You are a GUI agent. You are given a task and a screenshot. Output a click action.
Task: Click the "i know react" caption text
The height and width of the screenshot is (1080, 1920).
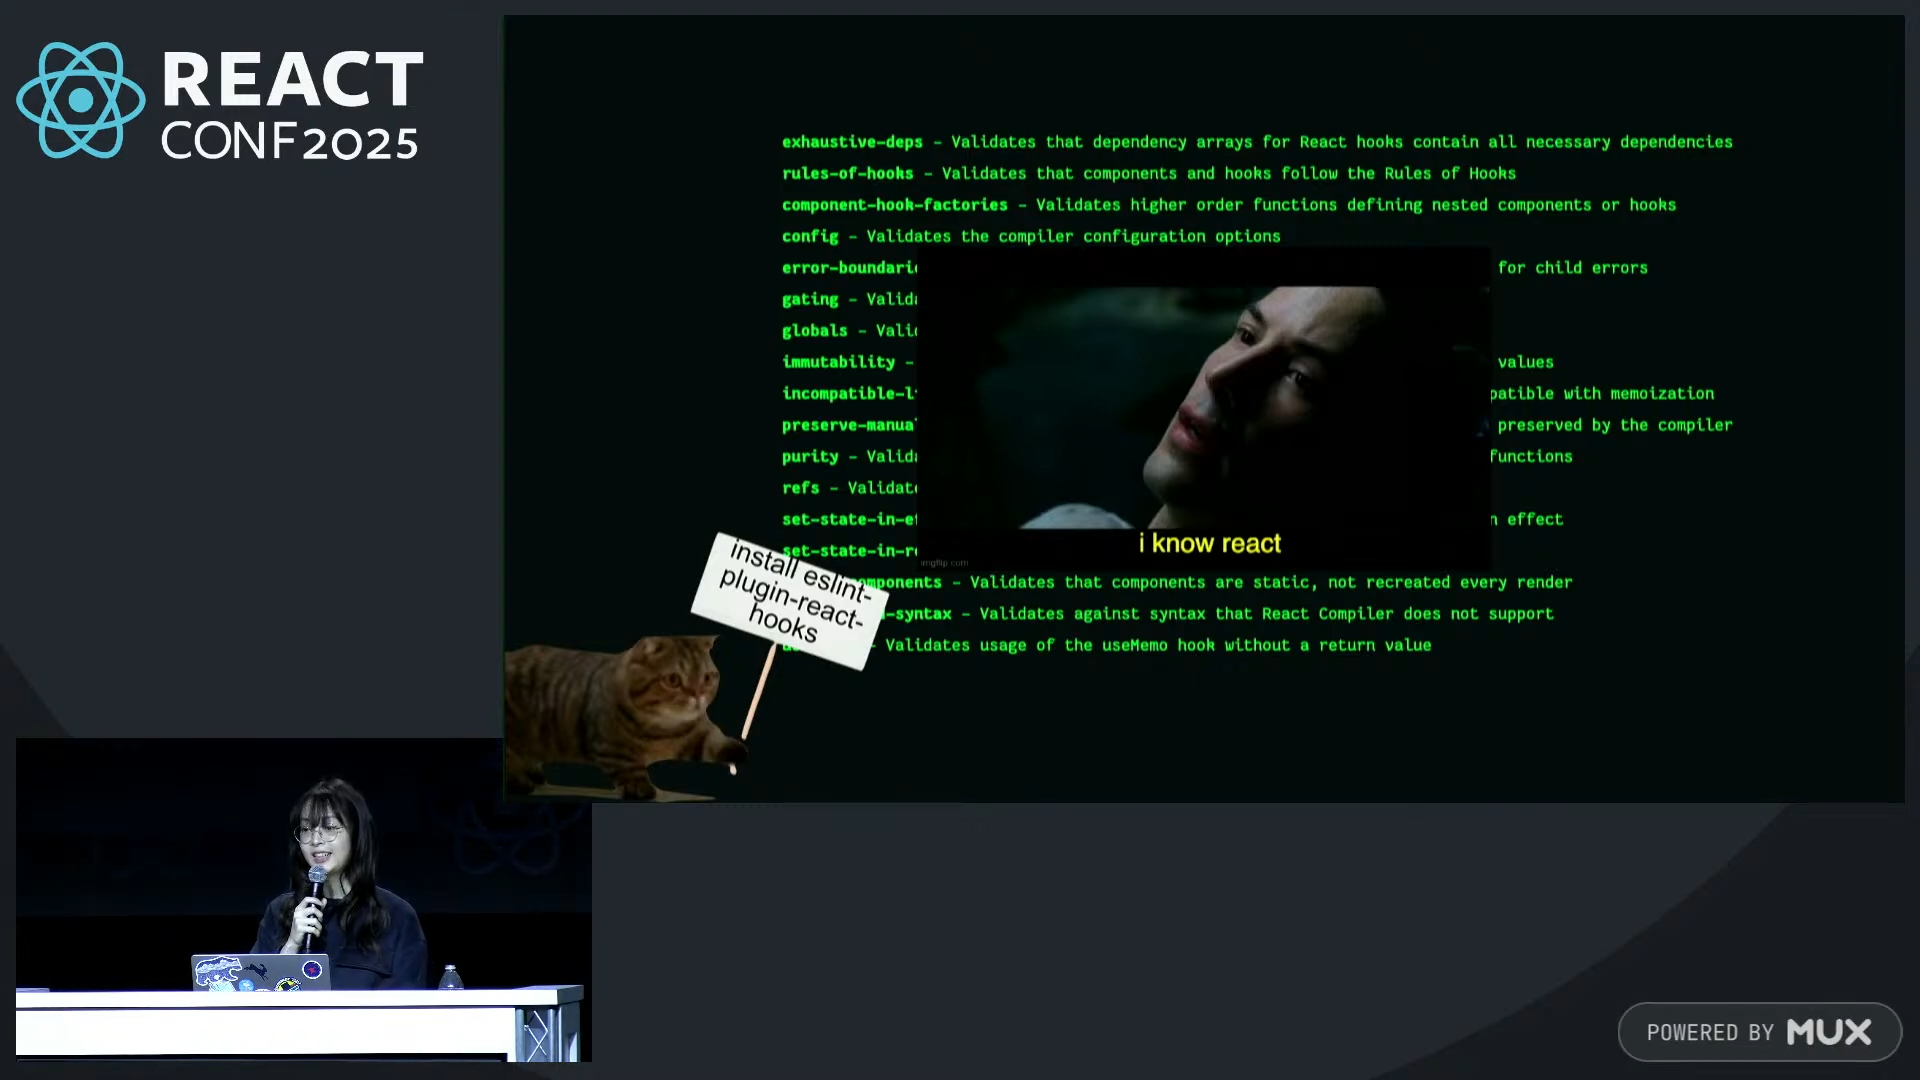[1209, 544]
